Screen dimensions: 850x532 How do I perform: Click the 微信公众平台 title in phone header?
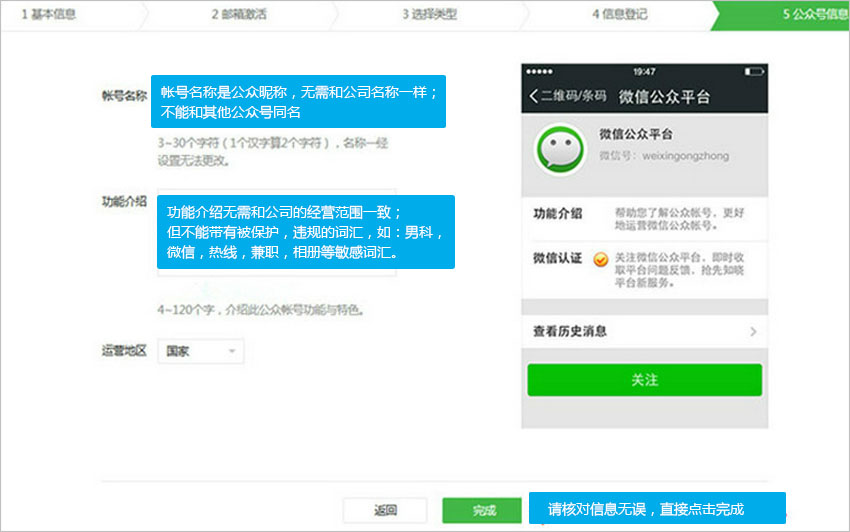click(x=664, y=97)
